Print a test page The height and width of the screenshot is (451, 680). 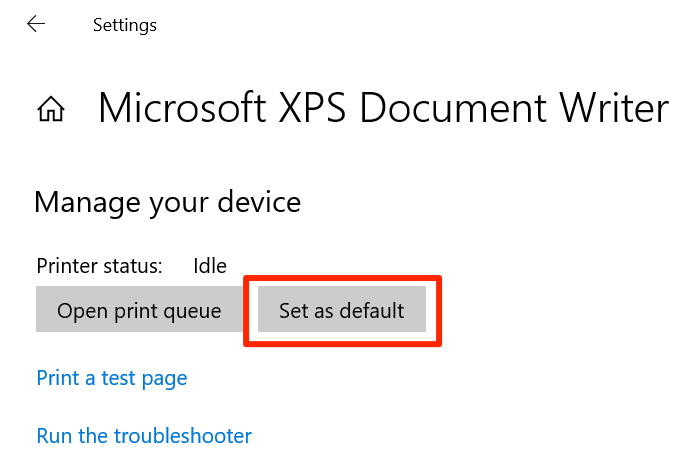[112, 378]
